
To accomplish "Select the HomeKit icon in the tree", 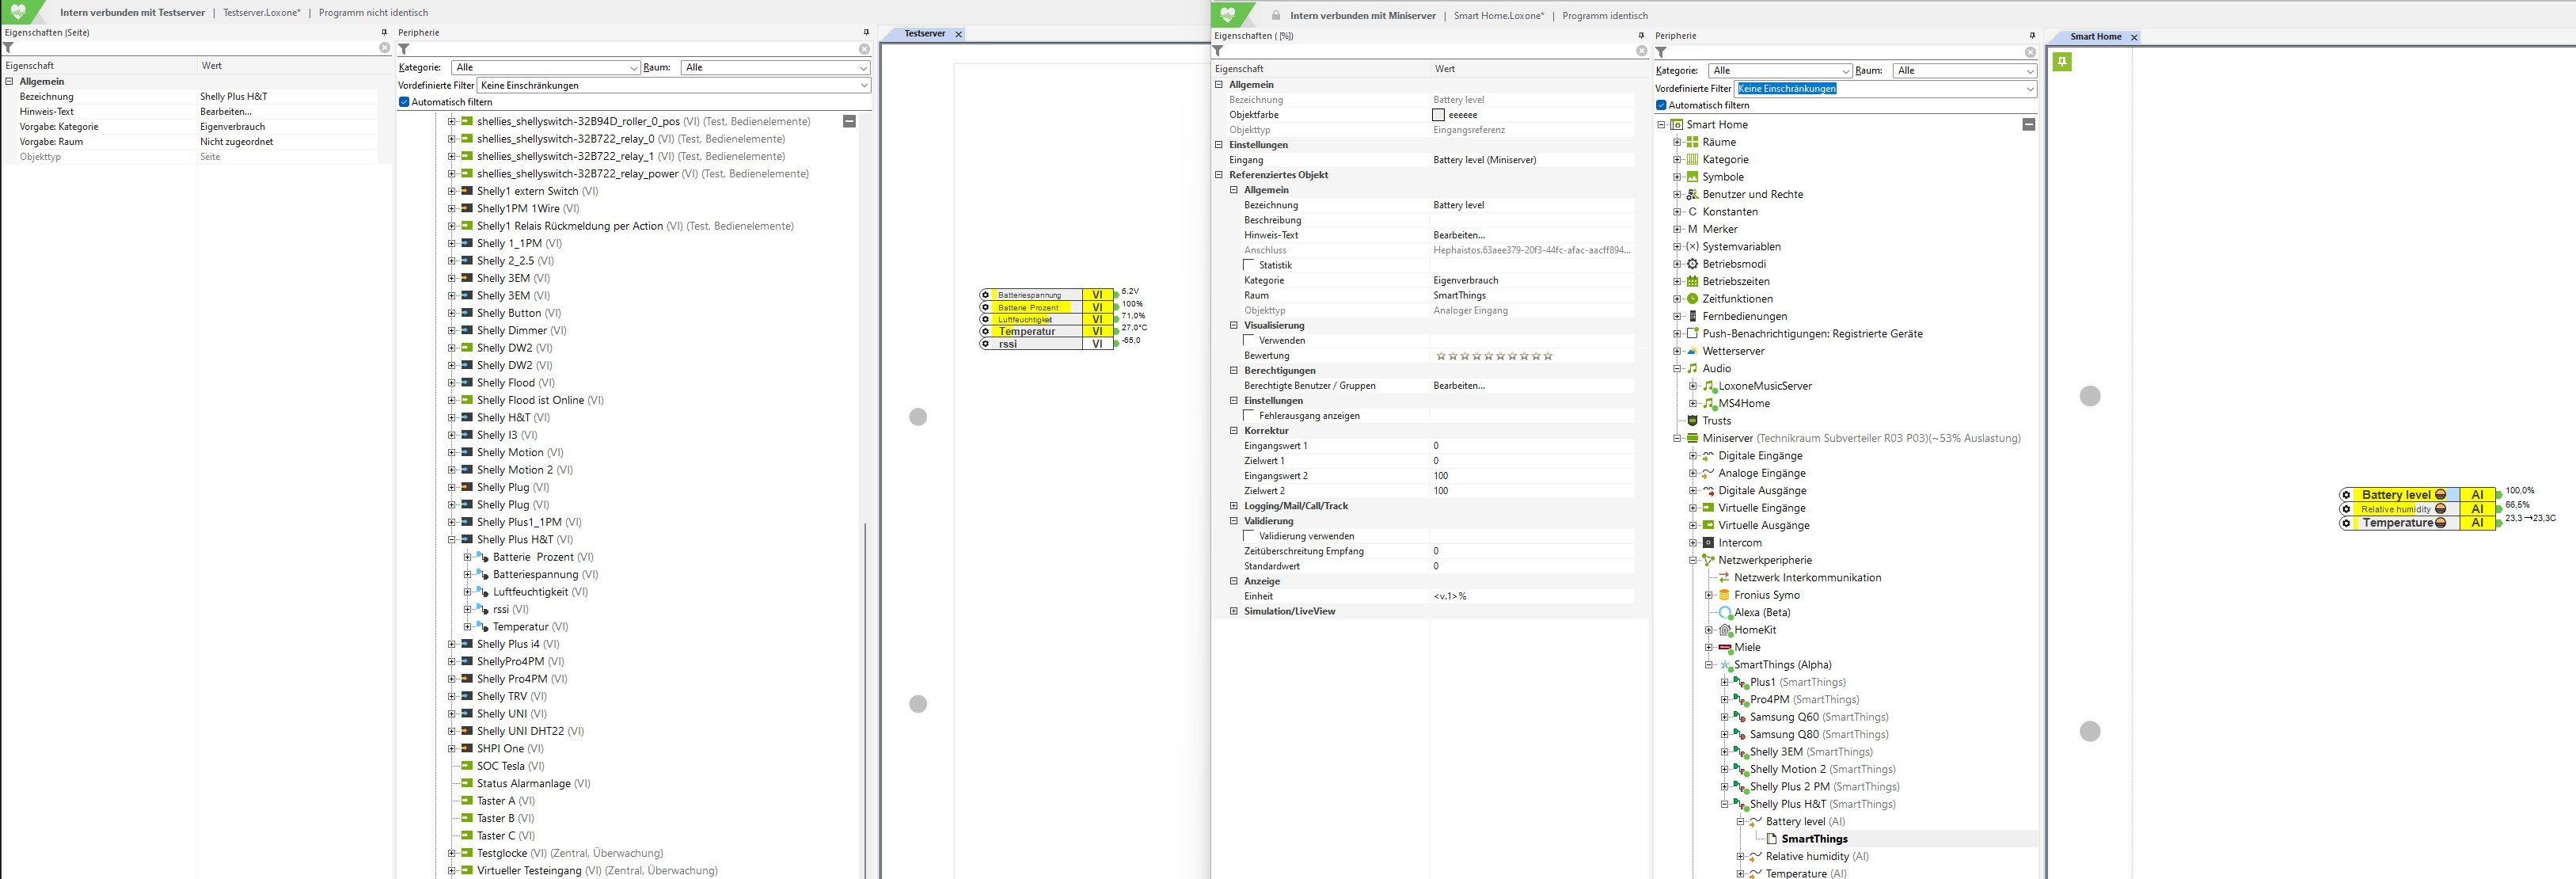I will 1725,630.
